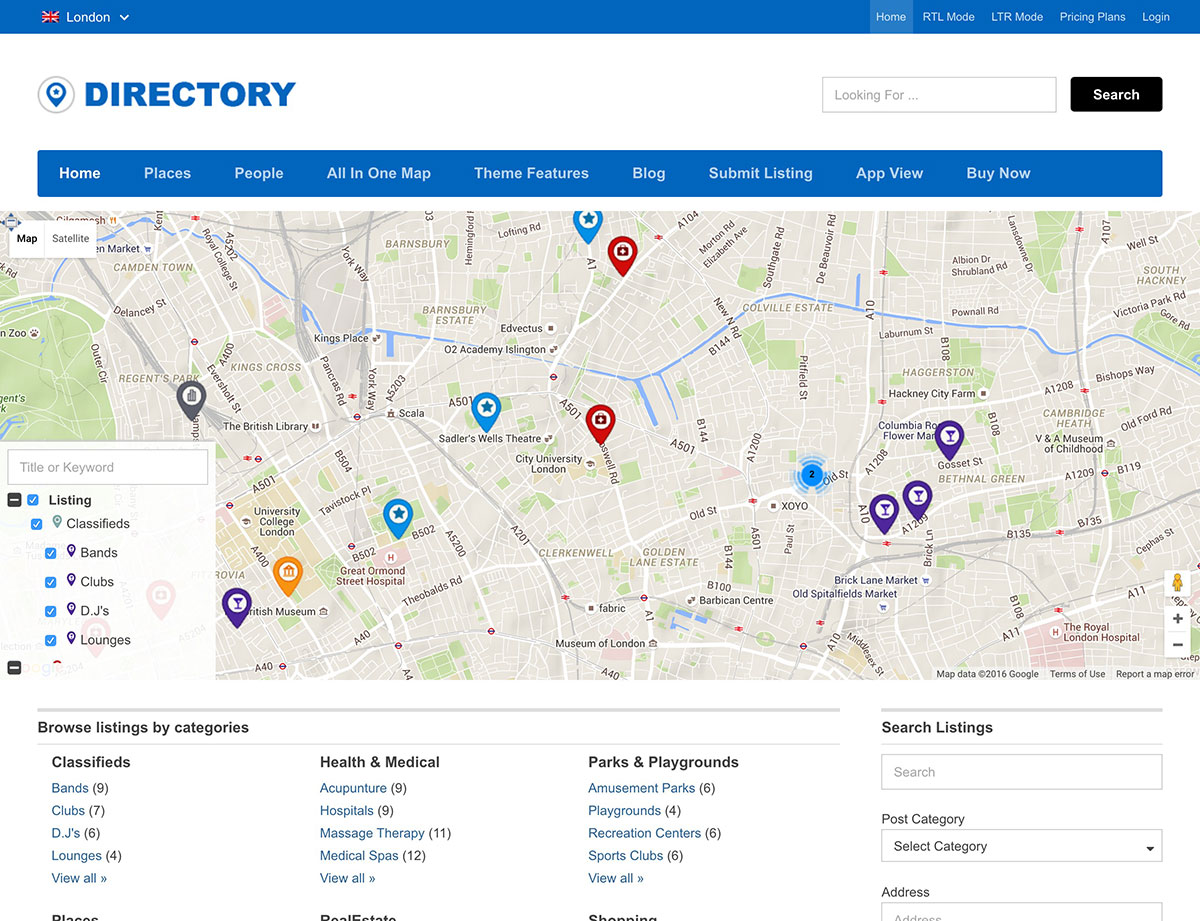This screenshot has width=1200, height=921.
Task: Open the Lounges (4) category link
Action: pos(77,856)
